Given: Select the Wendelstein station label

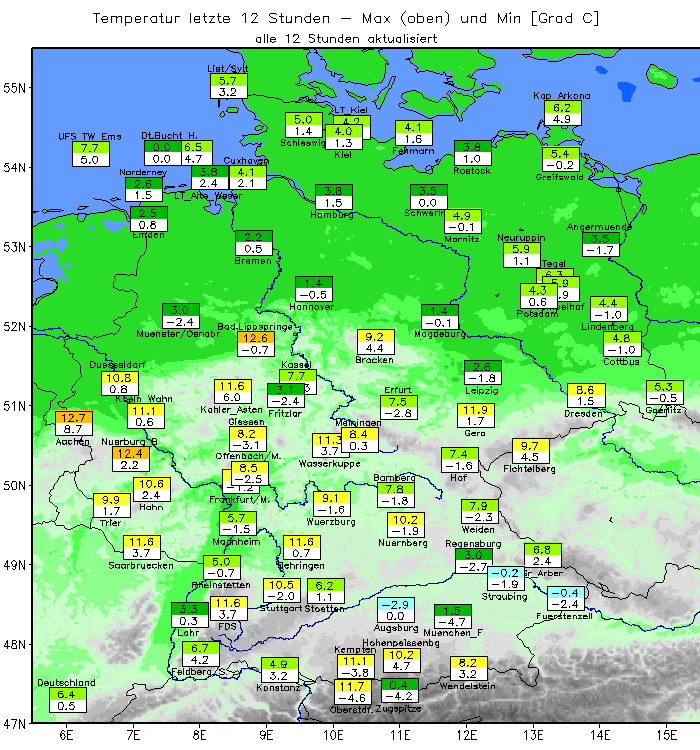Looking at the screenshot, I should click(x=467, y=686).
